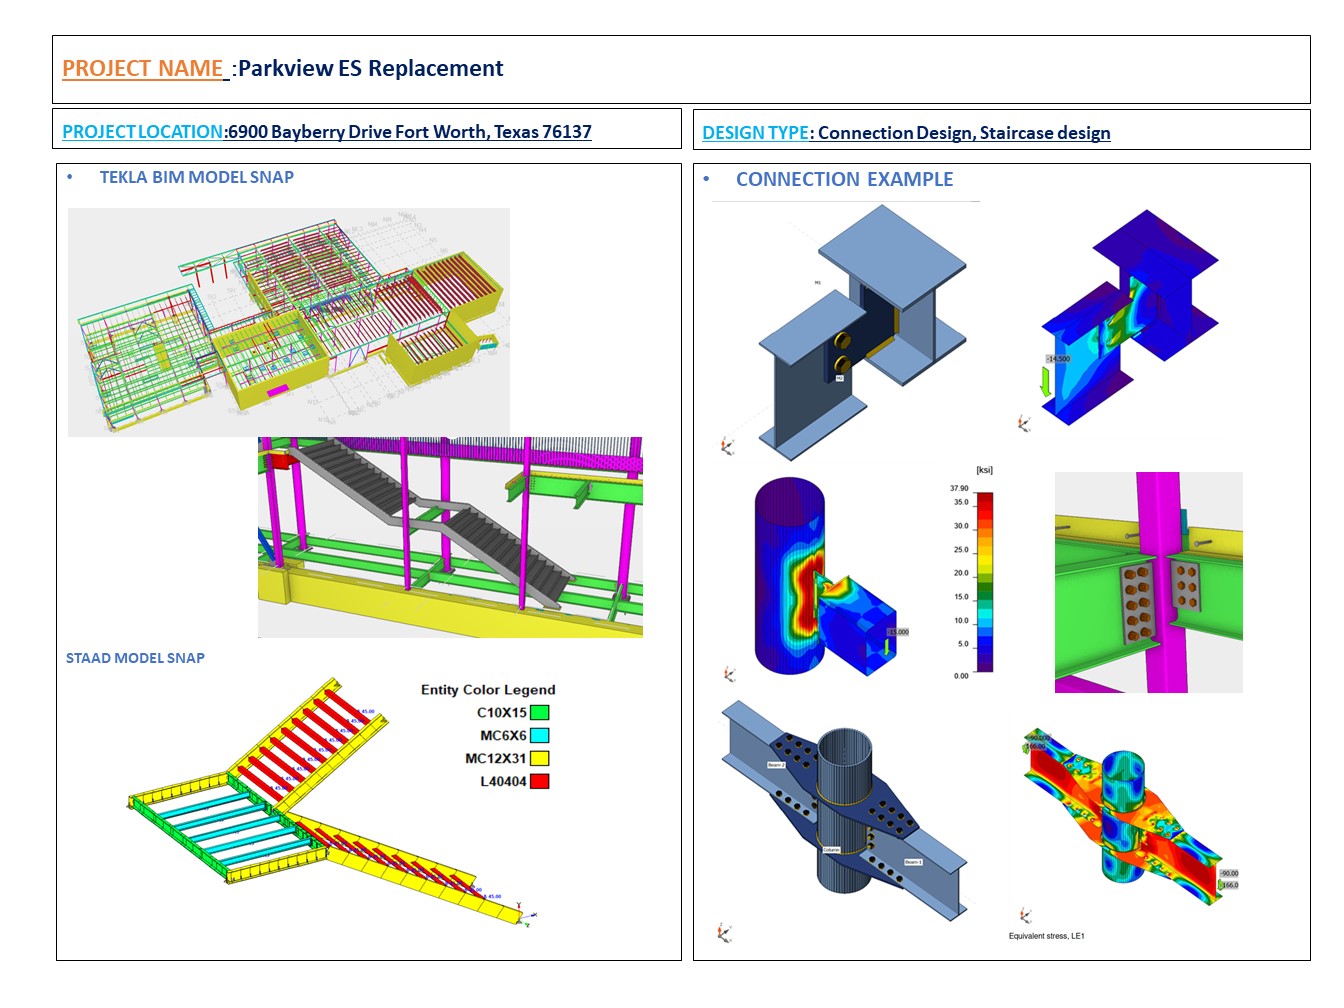The image size is (1344, 1008).
Task: Pick the red L40404 legend swatch
Action: [539, 782]
